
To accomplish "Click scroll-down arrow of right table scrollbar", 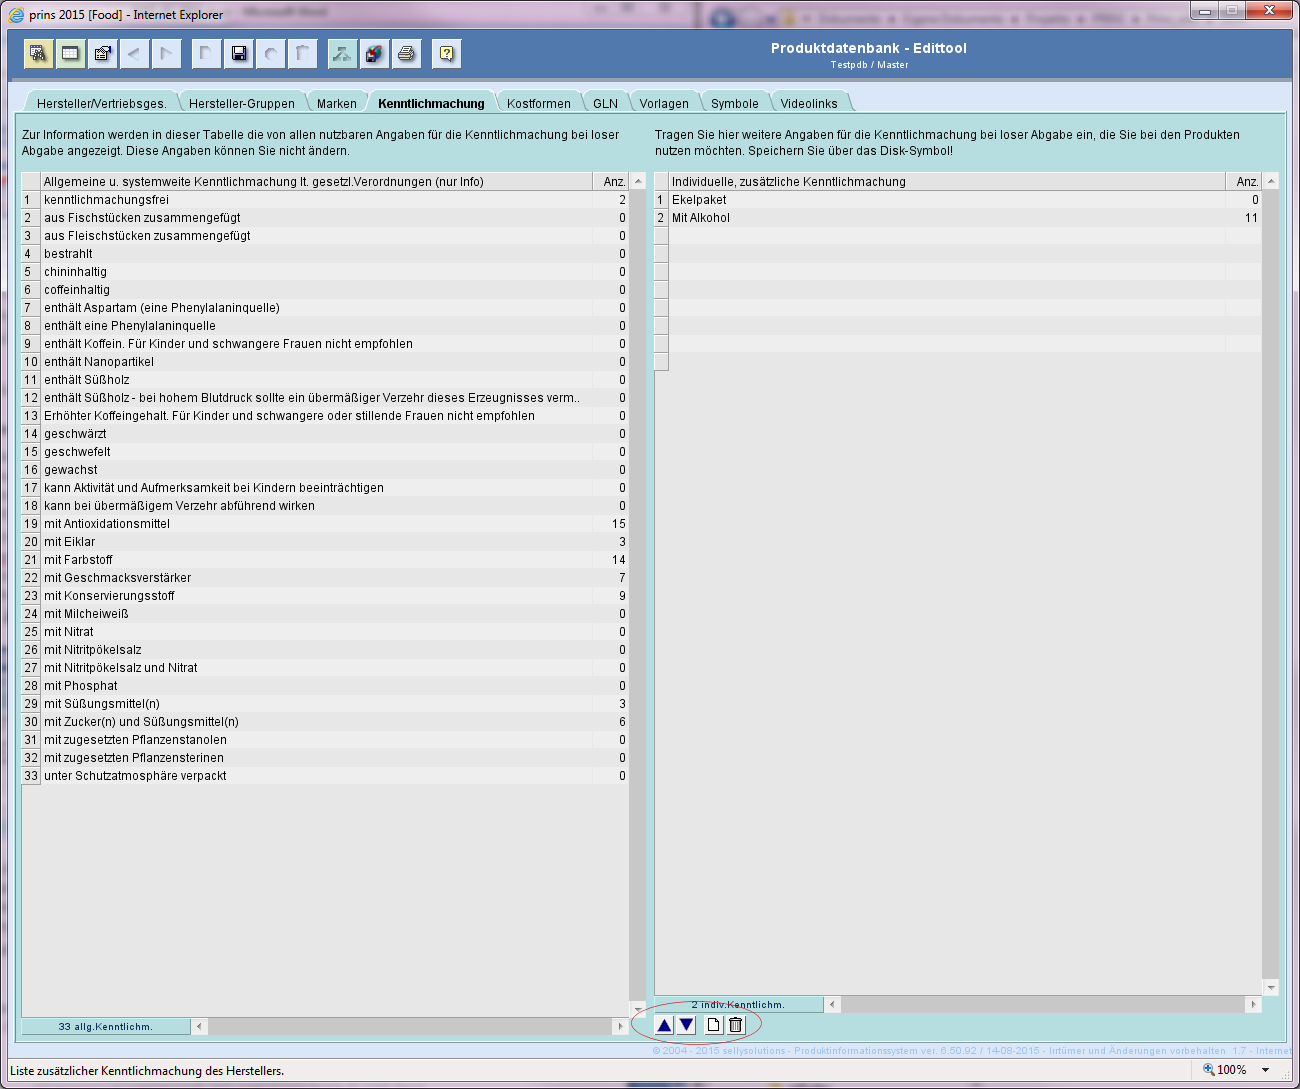I will pos(1271,988).
